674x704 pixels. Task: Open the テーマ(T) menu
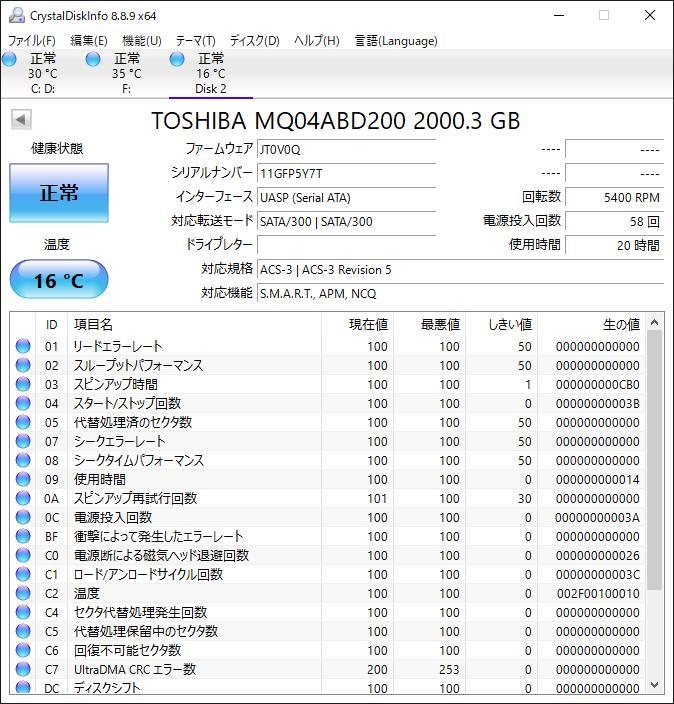(x=195, y=41)
